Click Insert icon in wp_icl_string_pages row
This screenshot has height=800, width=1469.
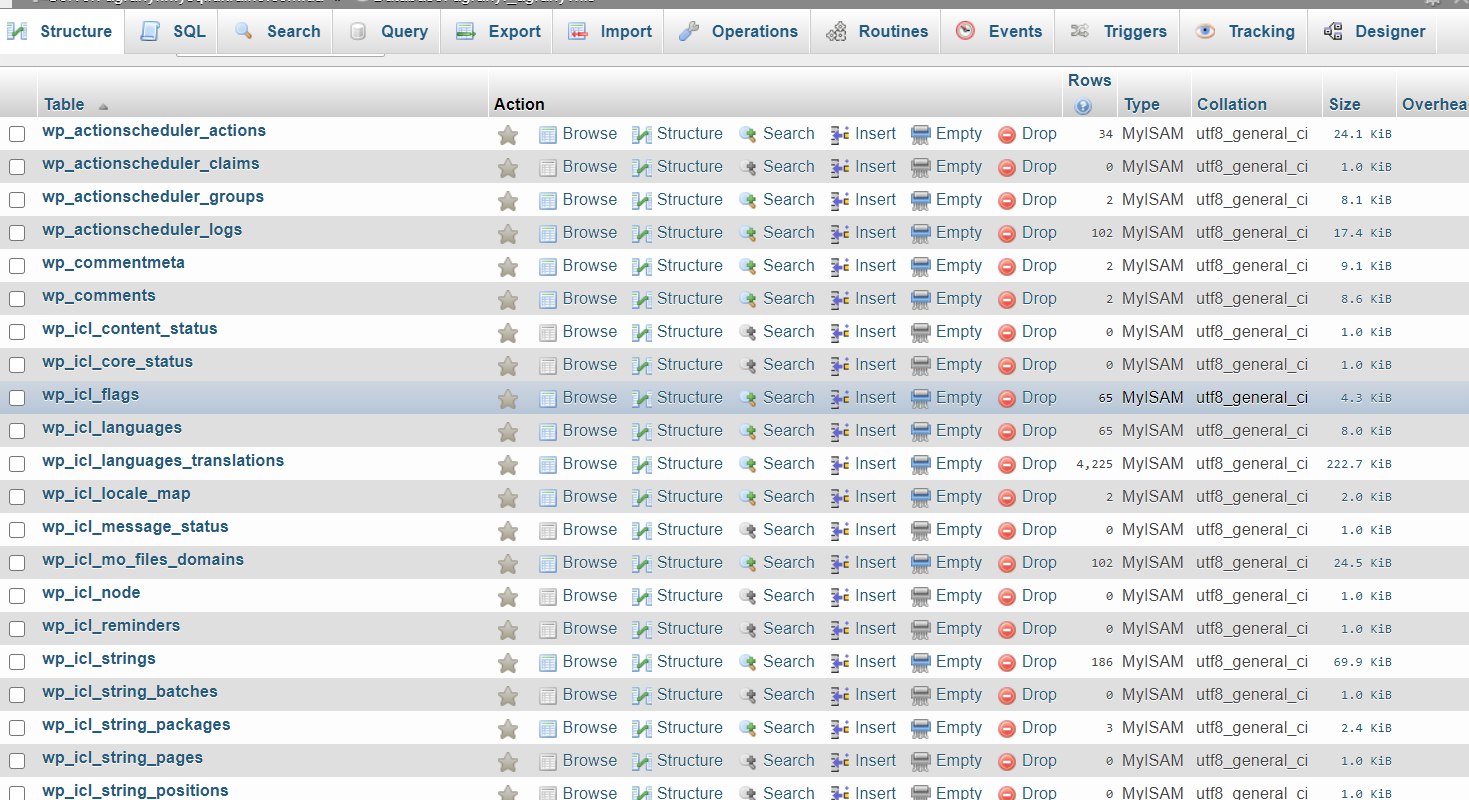[841, 762]
